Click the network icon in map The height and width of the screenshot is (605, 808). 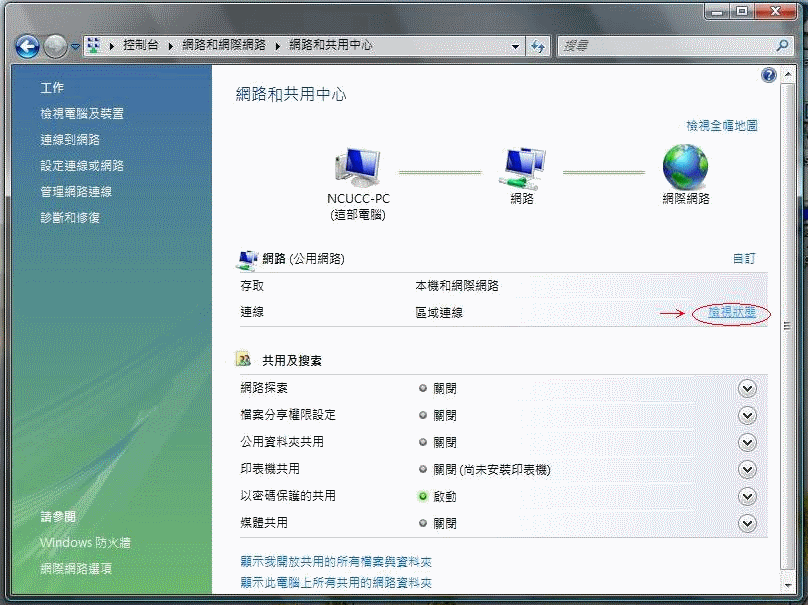point(522,167)
